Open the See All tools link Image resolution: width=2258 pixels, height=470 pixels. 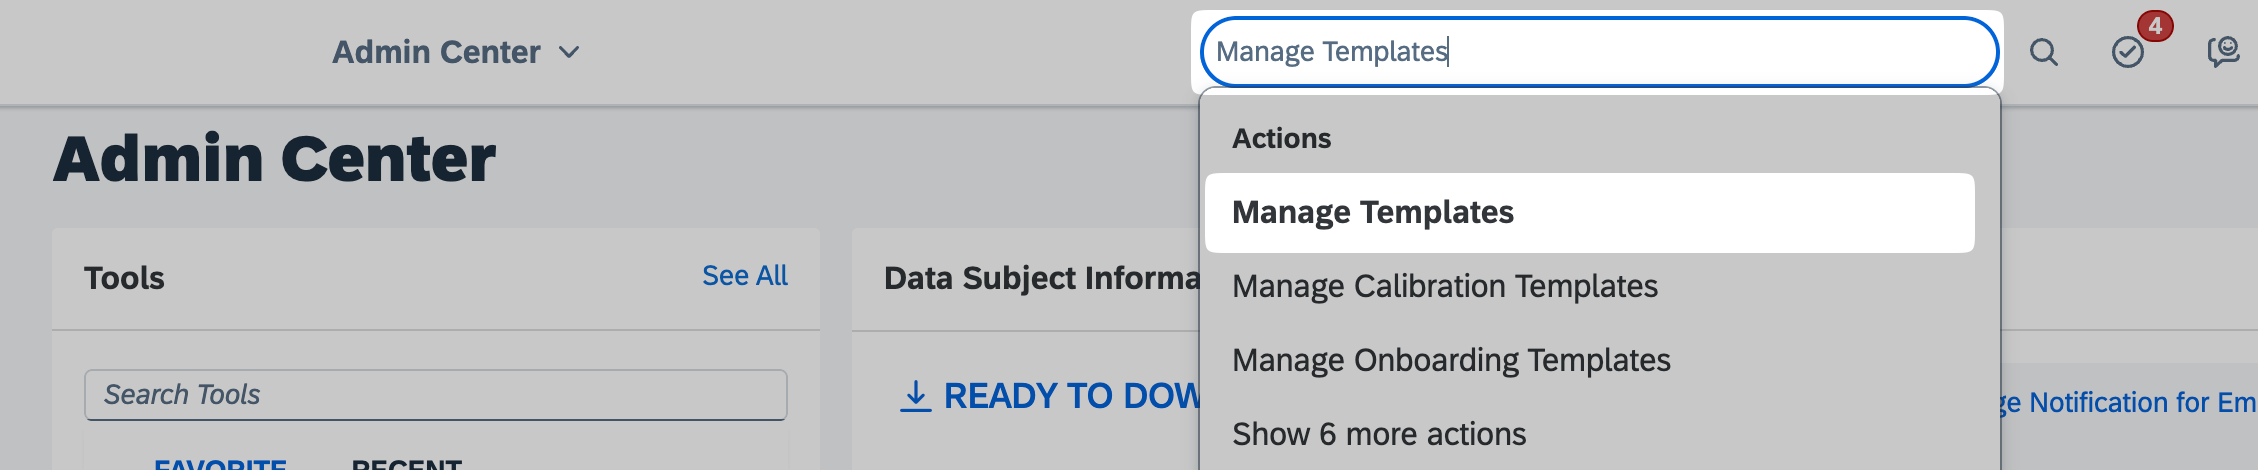pos(744,276)
